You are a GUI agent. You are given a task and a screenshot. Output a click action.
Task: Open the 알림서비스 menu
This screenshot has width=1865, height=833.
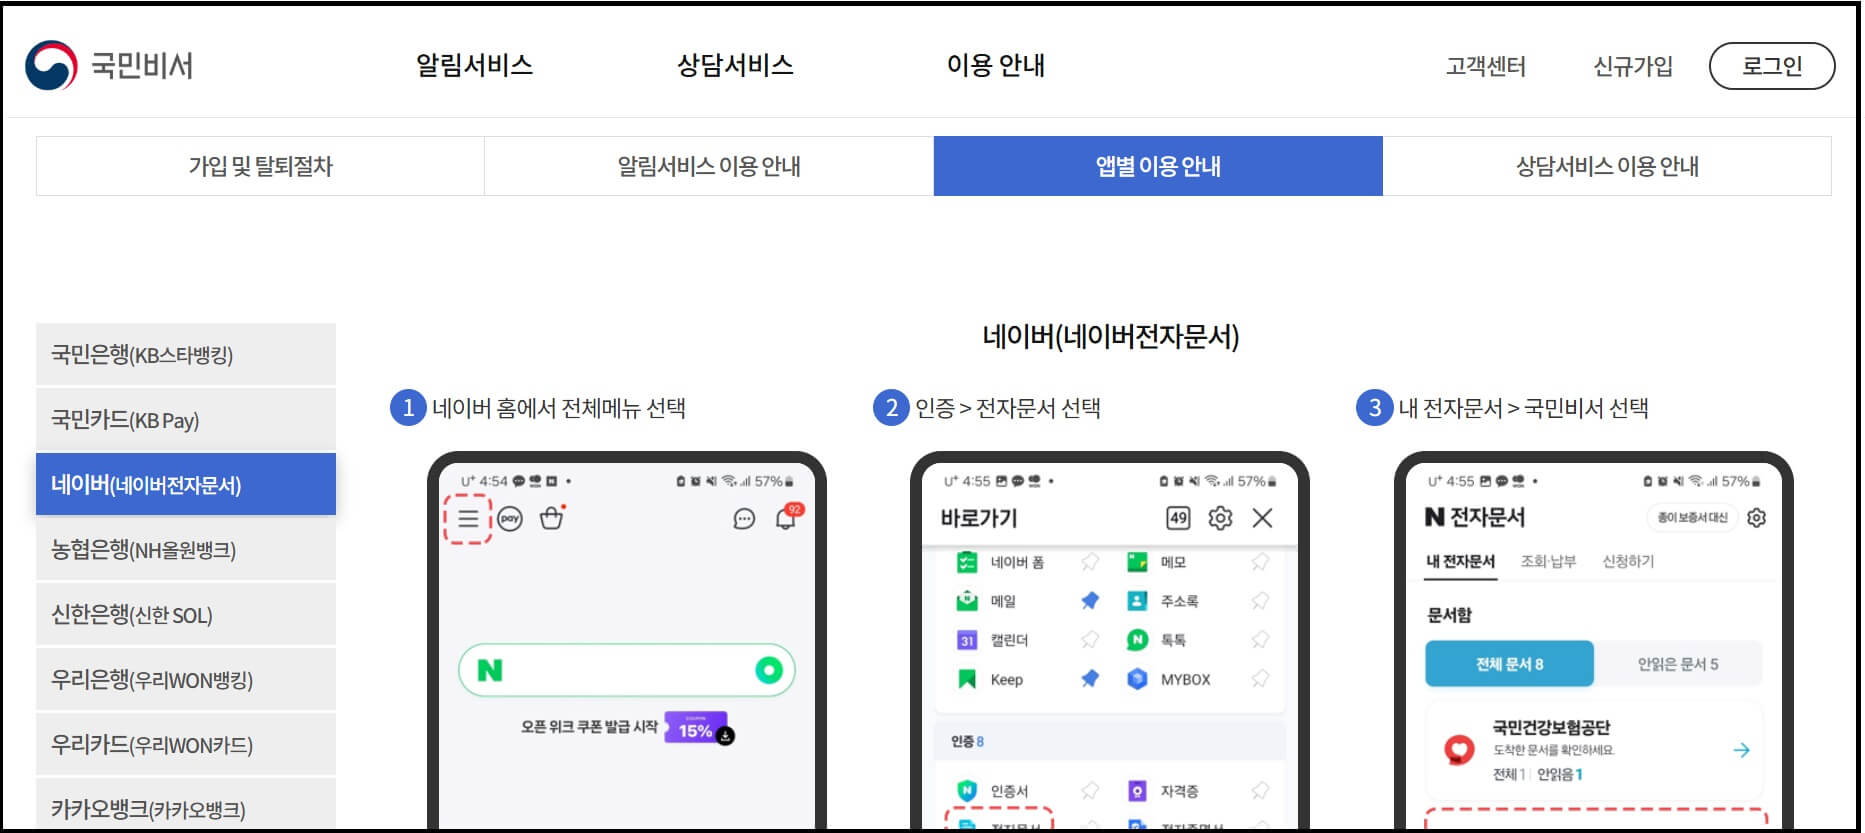click(x=474, y=65)
